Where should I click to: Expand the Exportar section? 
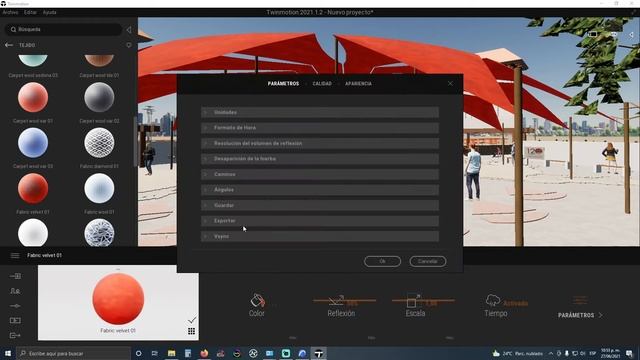click(x=320, y=221)
